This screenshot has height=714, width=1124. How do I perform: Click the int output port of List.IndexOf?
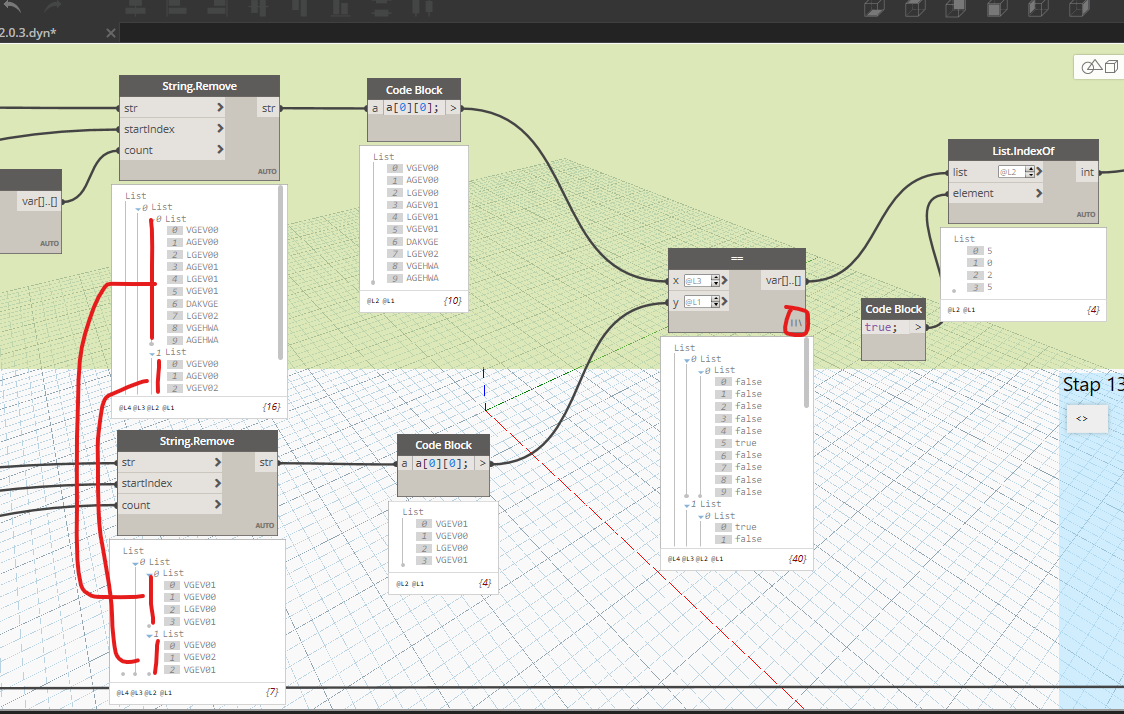(x=1087, y=172)
